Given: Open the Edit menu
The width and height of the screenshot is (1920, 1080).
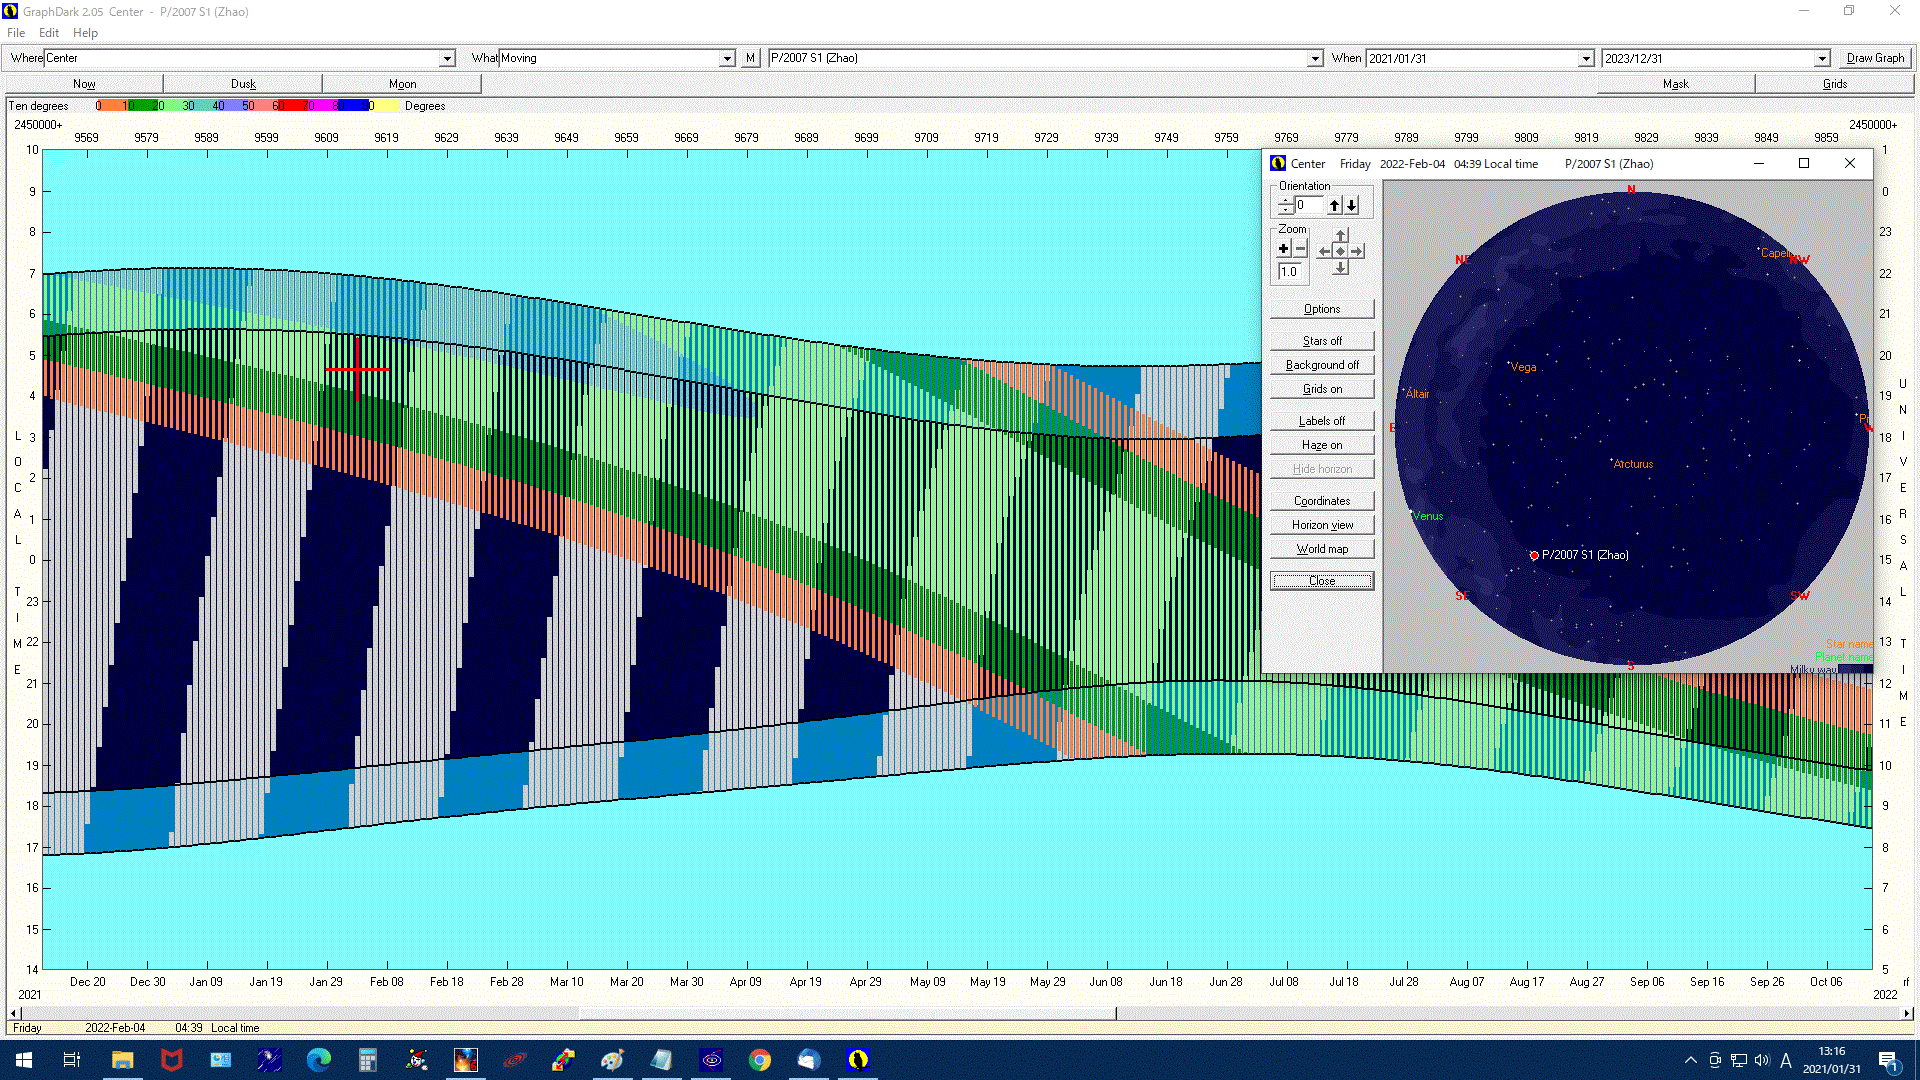Looking at the screenshot, I should coord(48,33).
